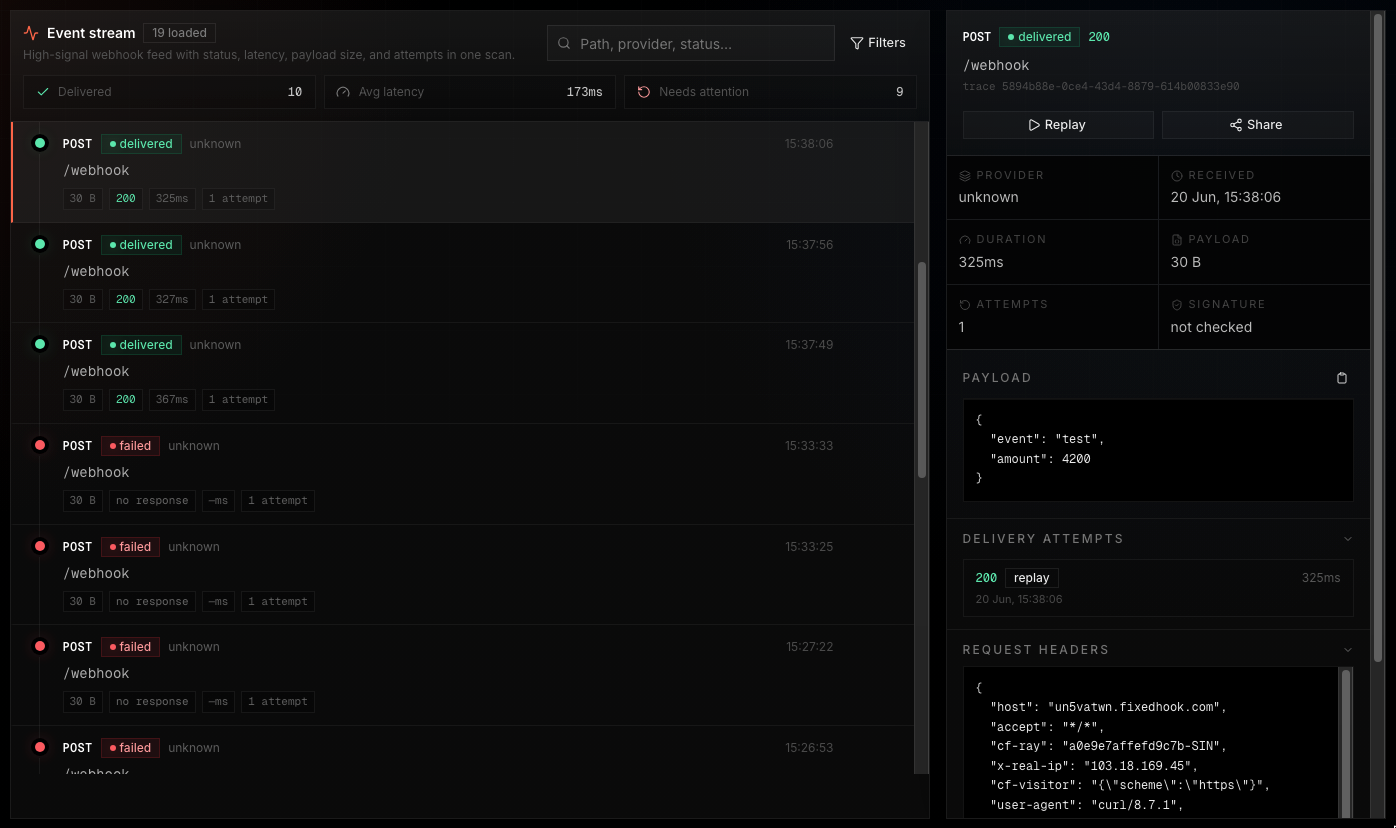1396x828 pixels.
Task: Click the "amount": 4200 payload line
Action: tap(1040, 459)
